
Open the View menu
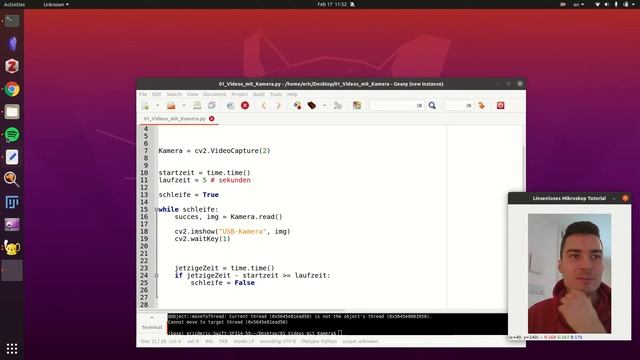tap(192, 94)
